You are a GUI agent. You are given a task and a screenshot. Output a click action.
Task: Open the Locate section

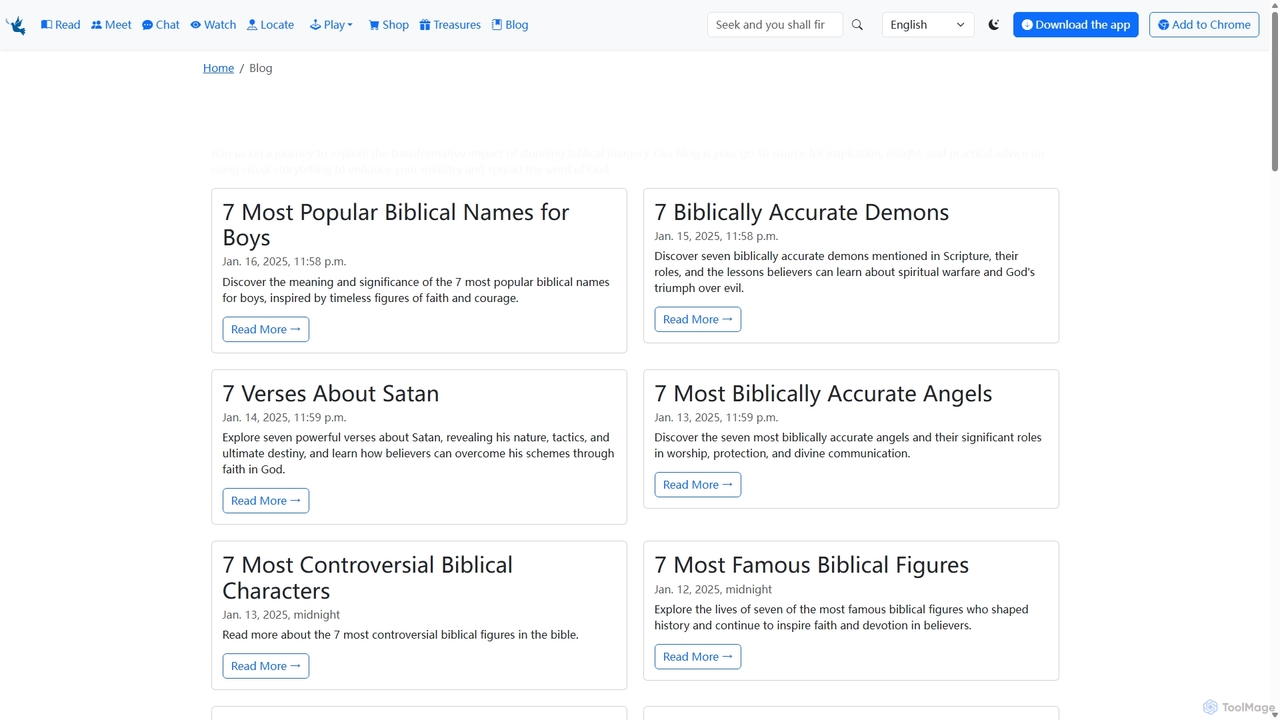click(270, 25)
